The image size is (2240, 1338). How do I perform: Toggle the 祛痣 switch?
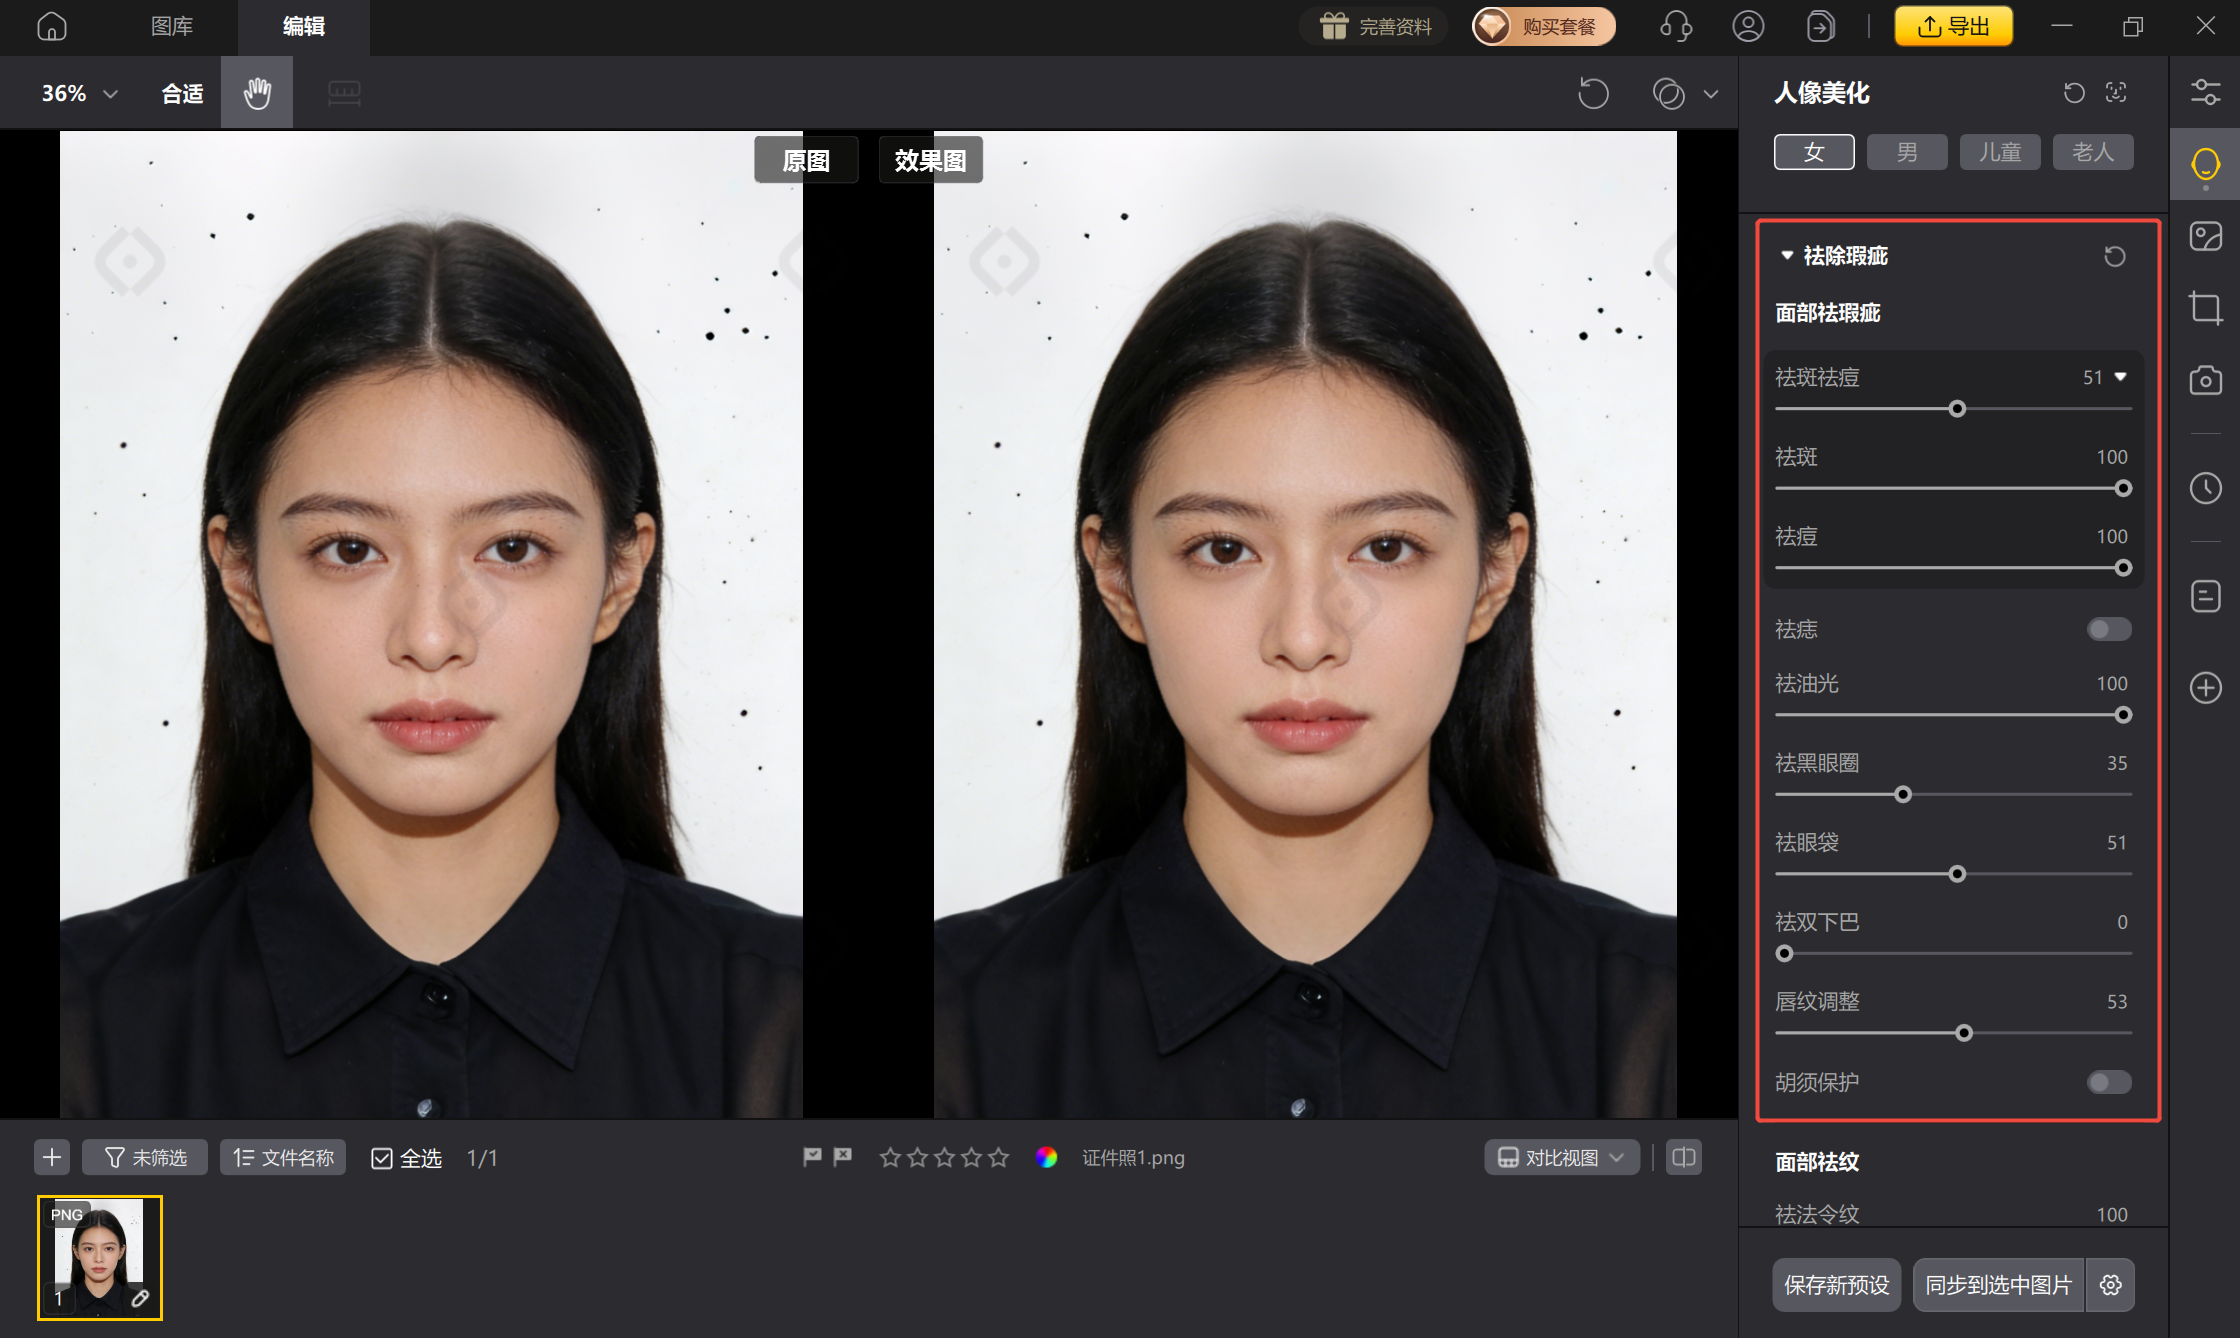tap(2109, 629)
